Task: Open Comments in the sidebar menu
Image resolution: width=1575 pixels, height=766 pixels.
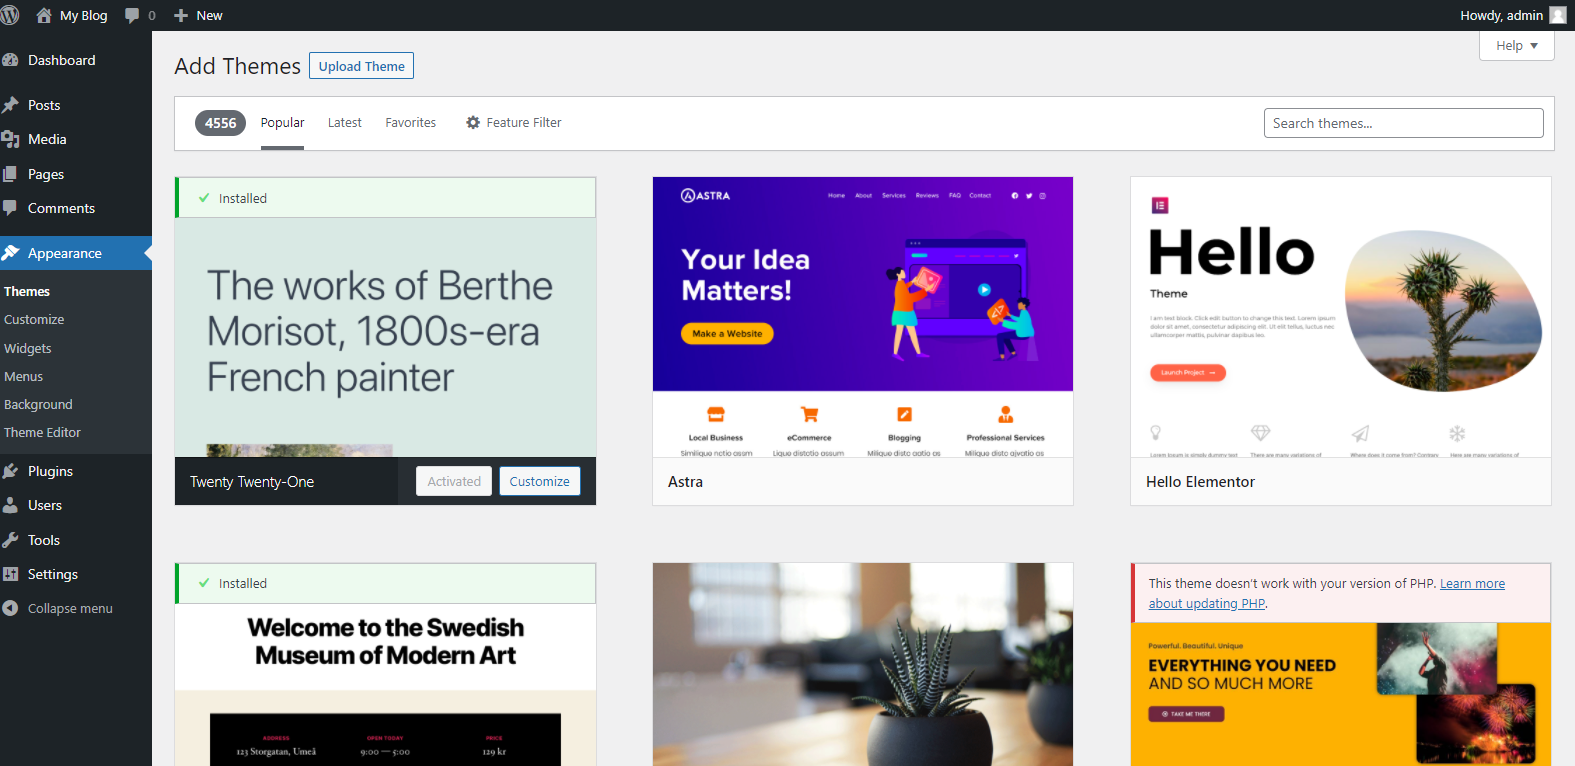Action: [x=61, y=208]
